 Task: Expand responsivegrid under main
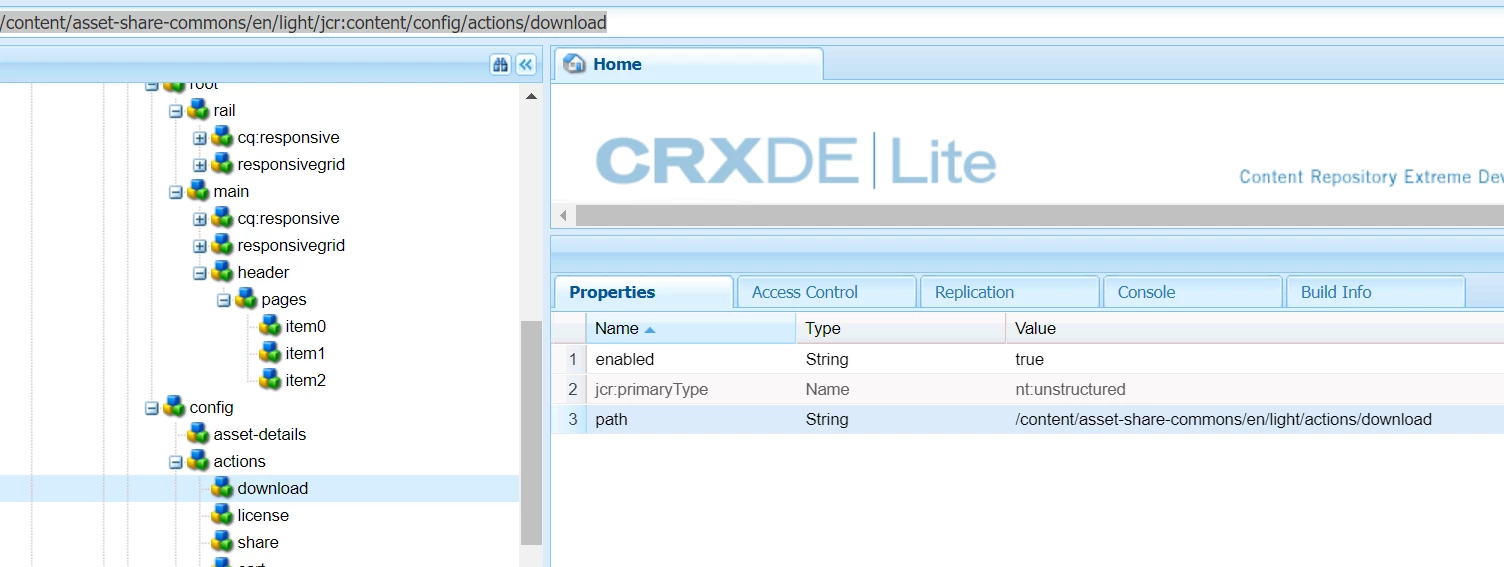200,246
